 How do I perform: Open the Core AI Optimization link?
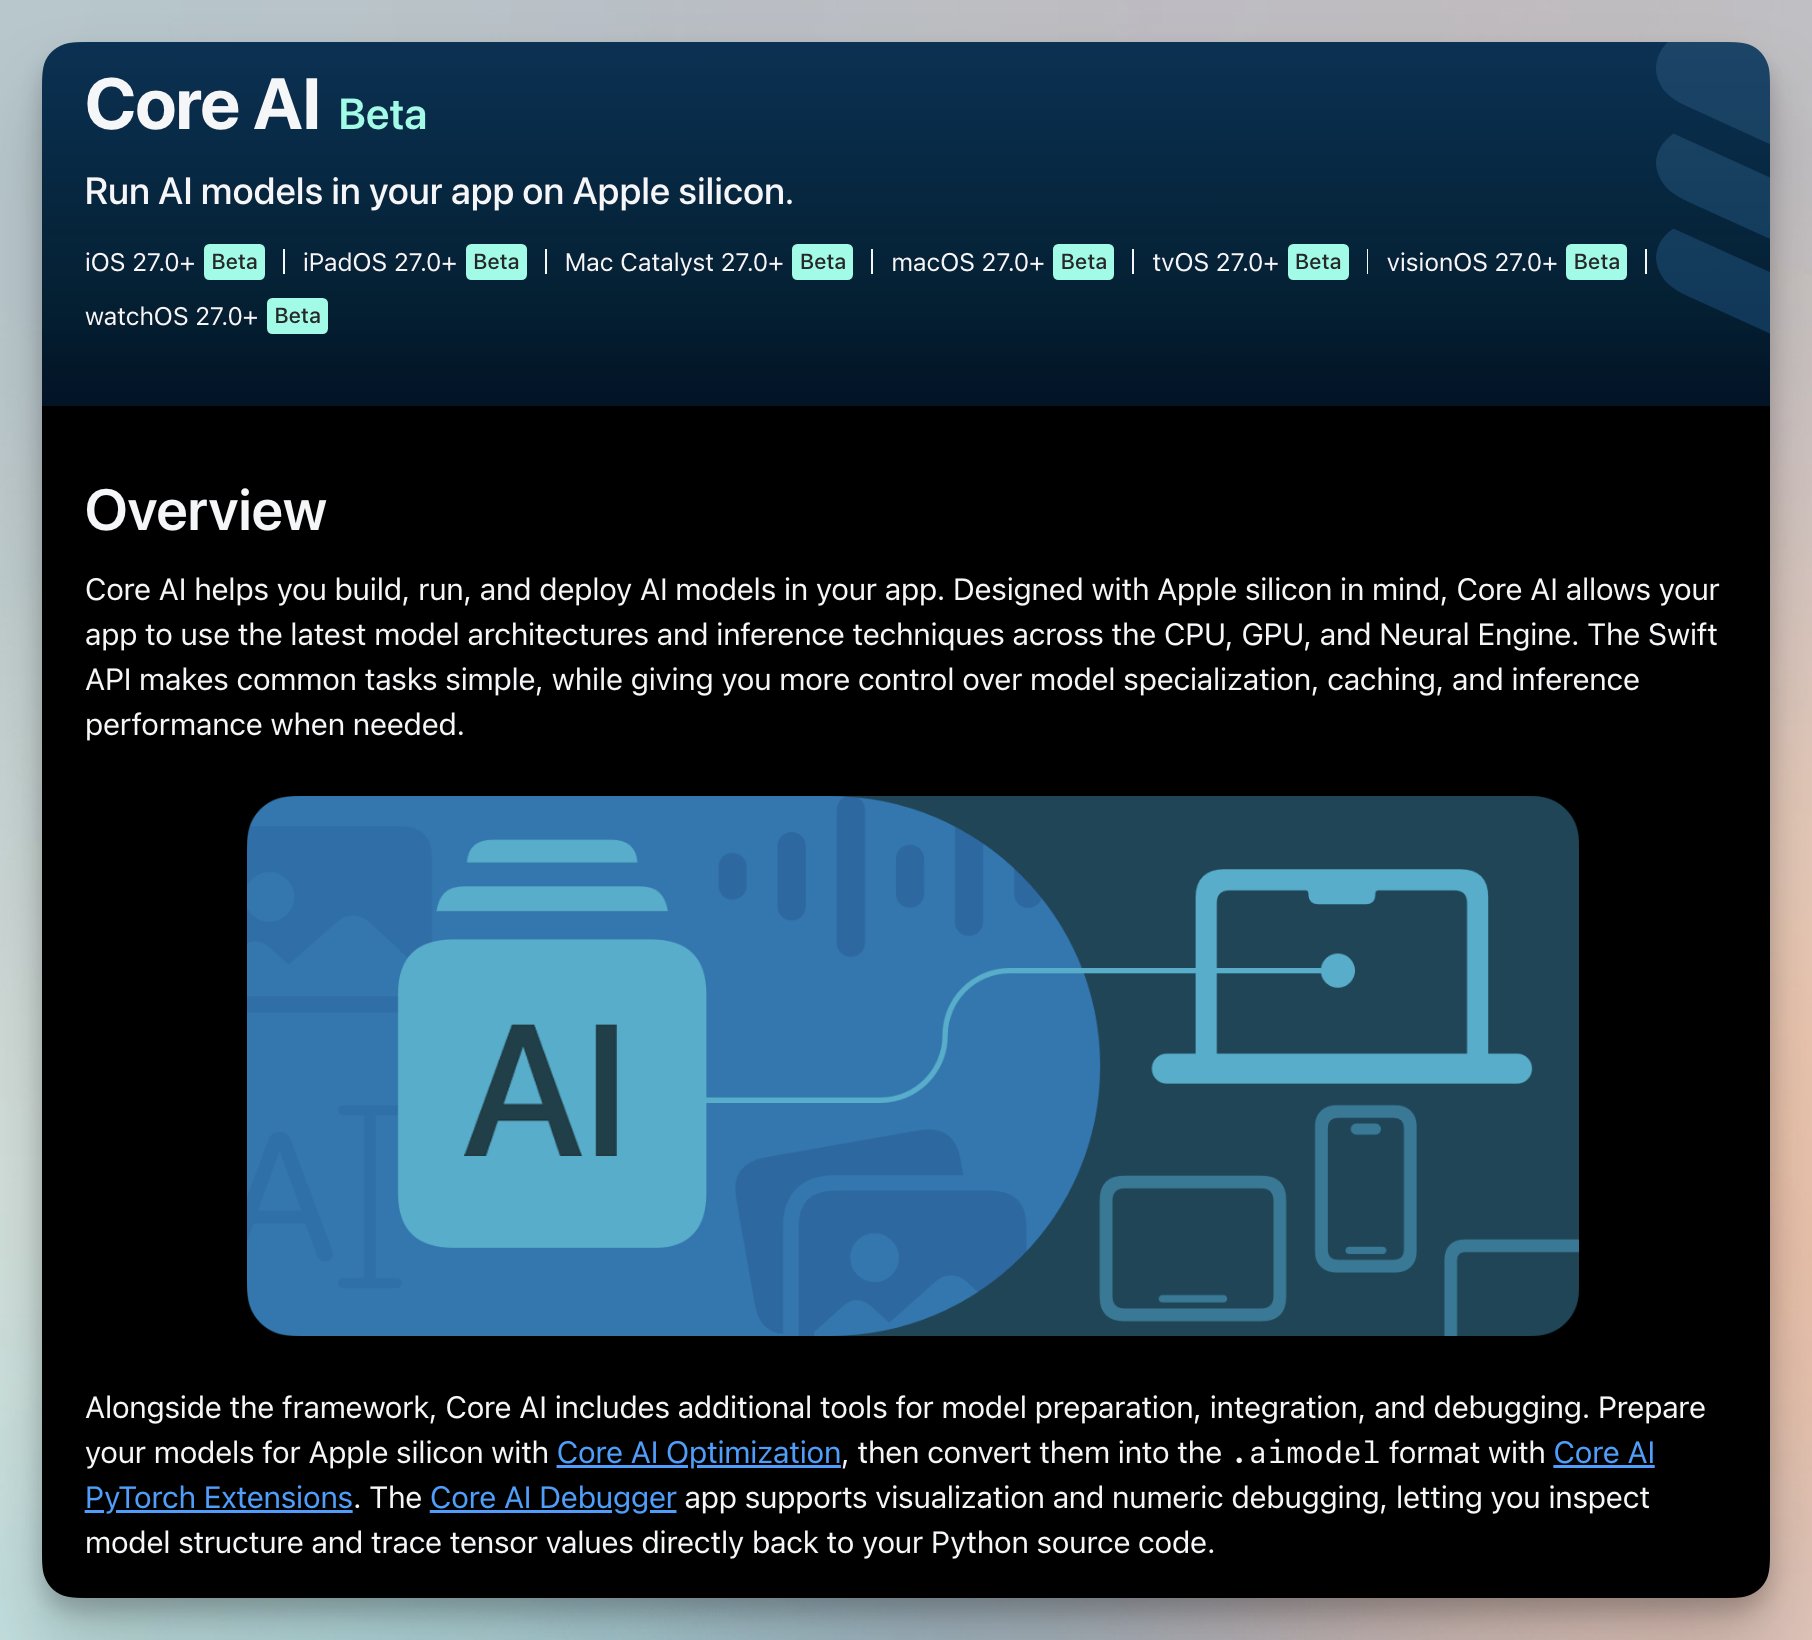[698, 1452]
